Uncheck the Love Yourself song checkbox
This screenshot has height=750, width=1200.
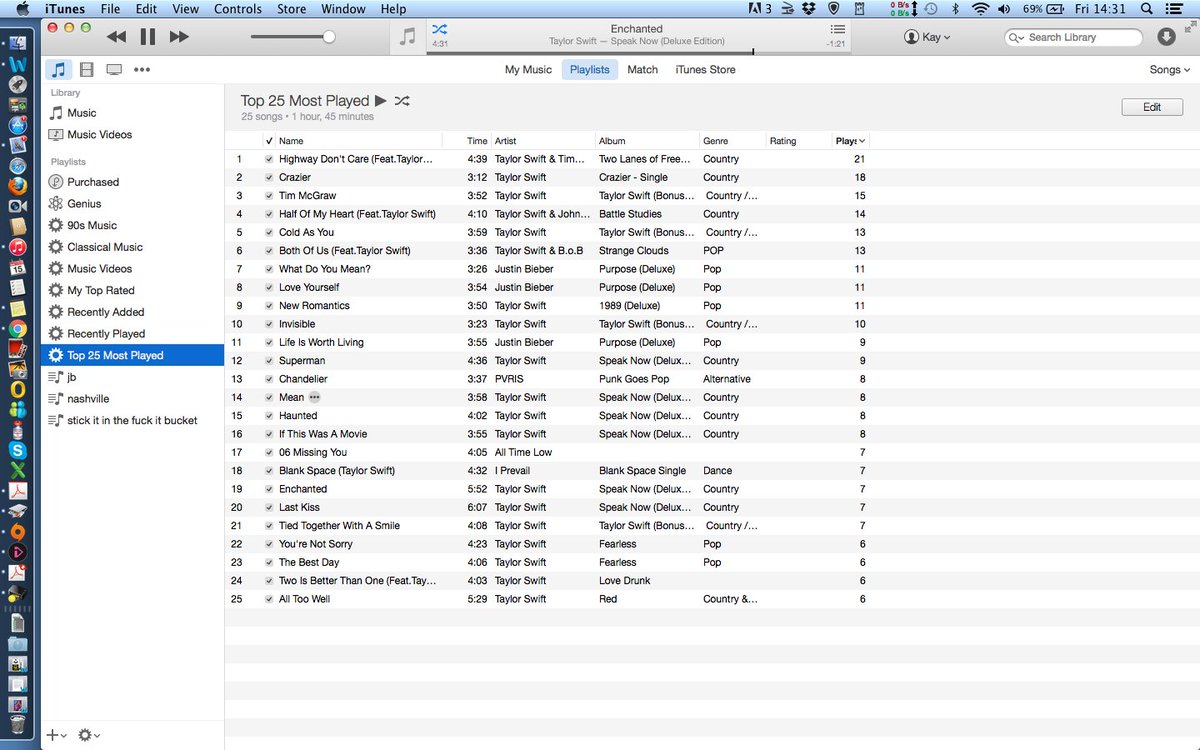(269, 288)
